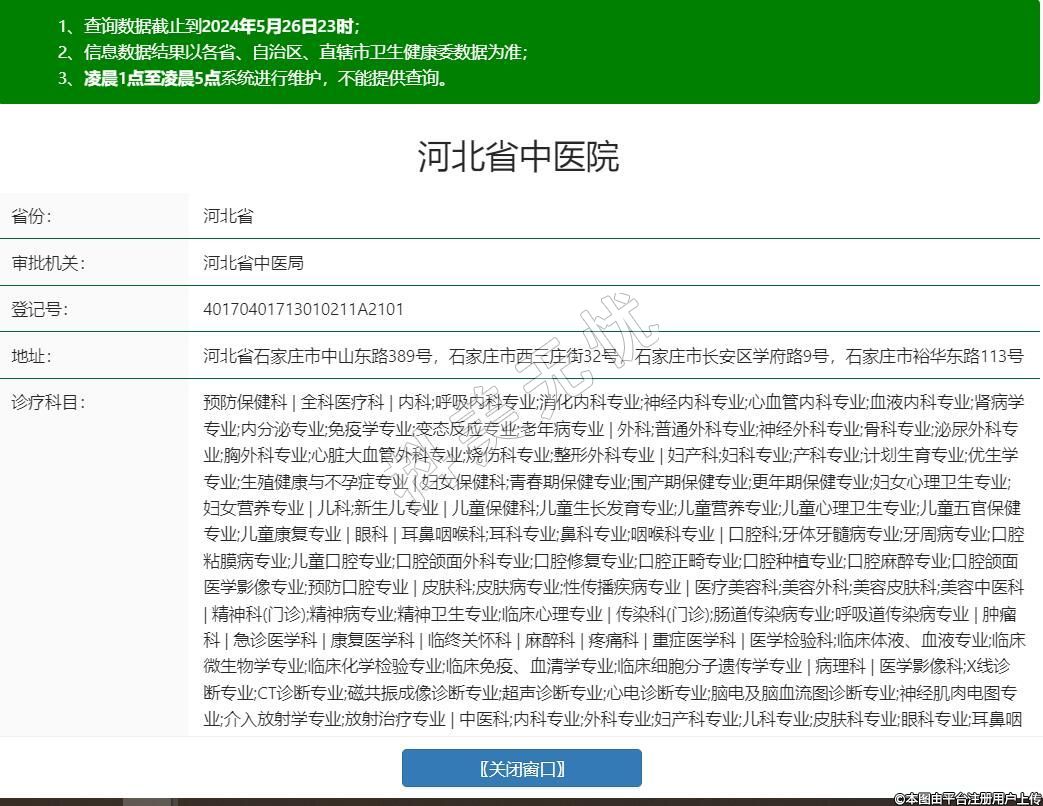Select the 省份 row label
The image size is (1043, 806).
pyautogui.click(x=31, y=216)
